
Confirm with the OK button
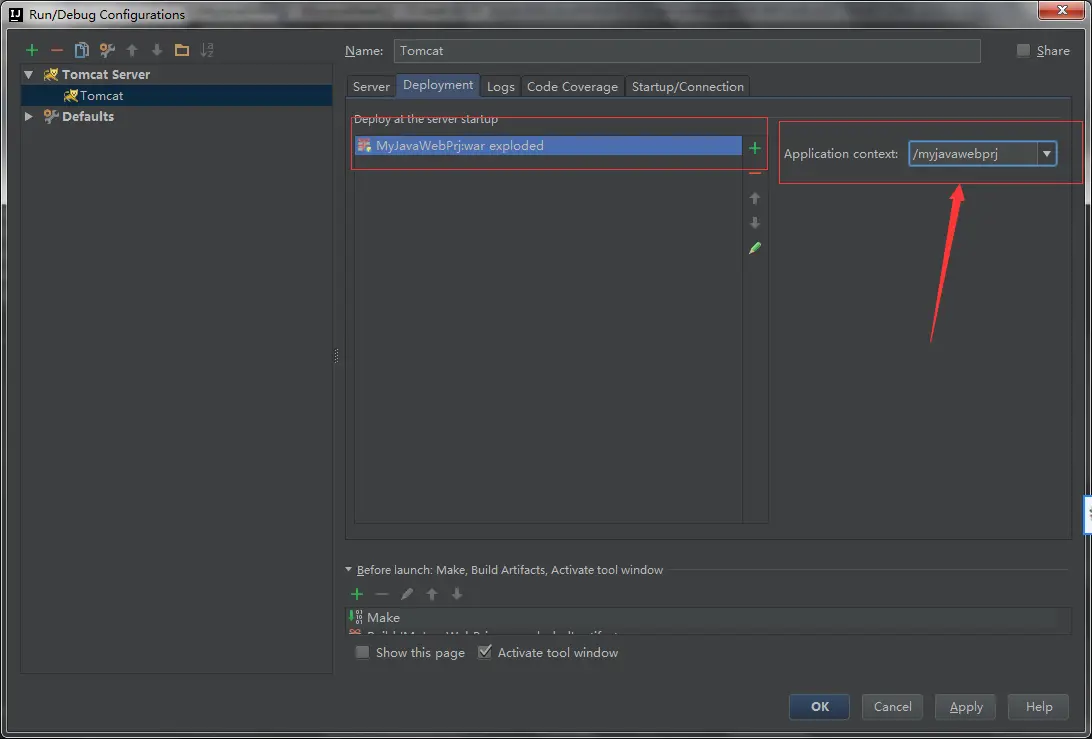coord(819,706)
